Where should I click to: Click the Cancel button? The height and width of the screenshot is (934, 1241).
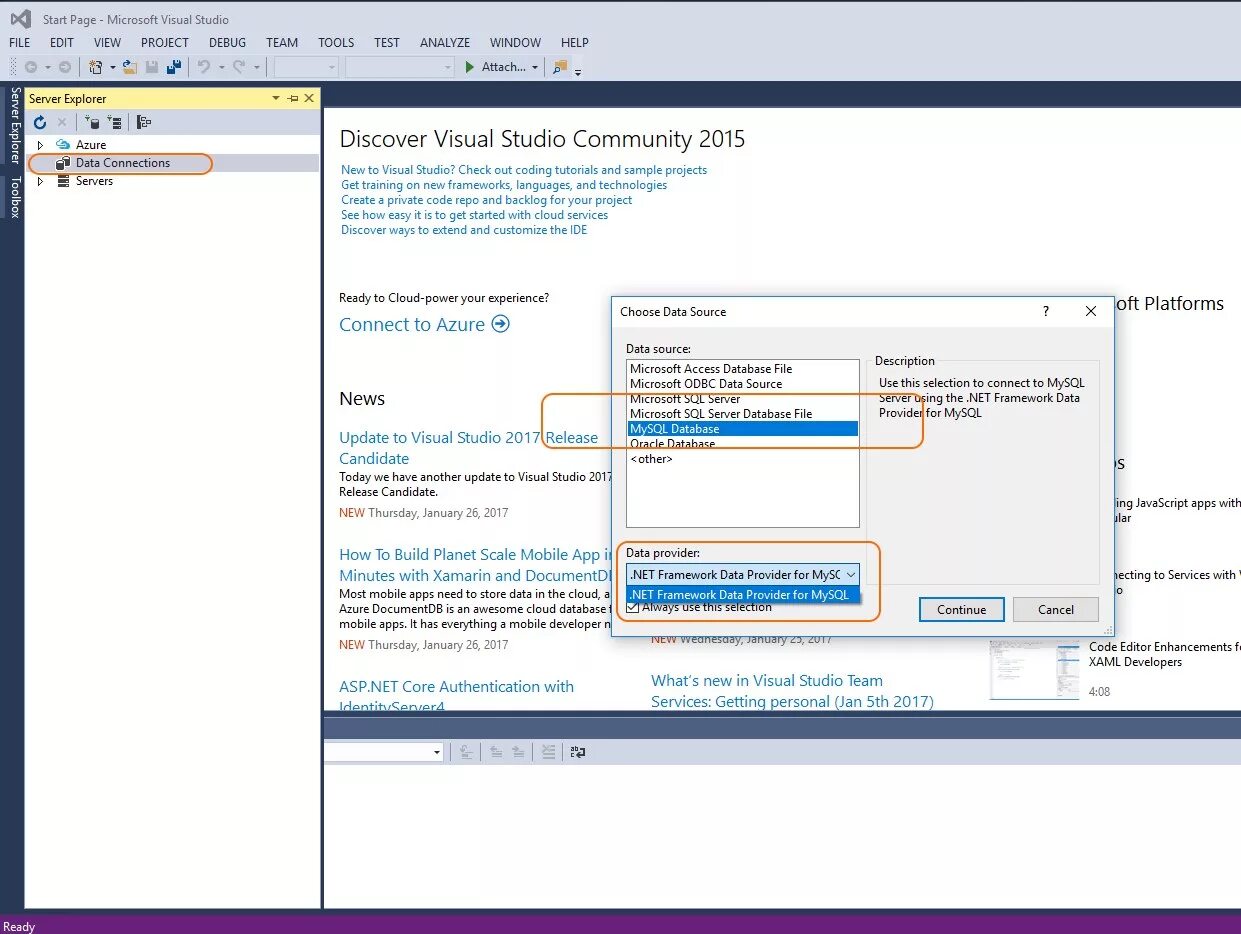(1056, 609)
